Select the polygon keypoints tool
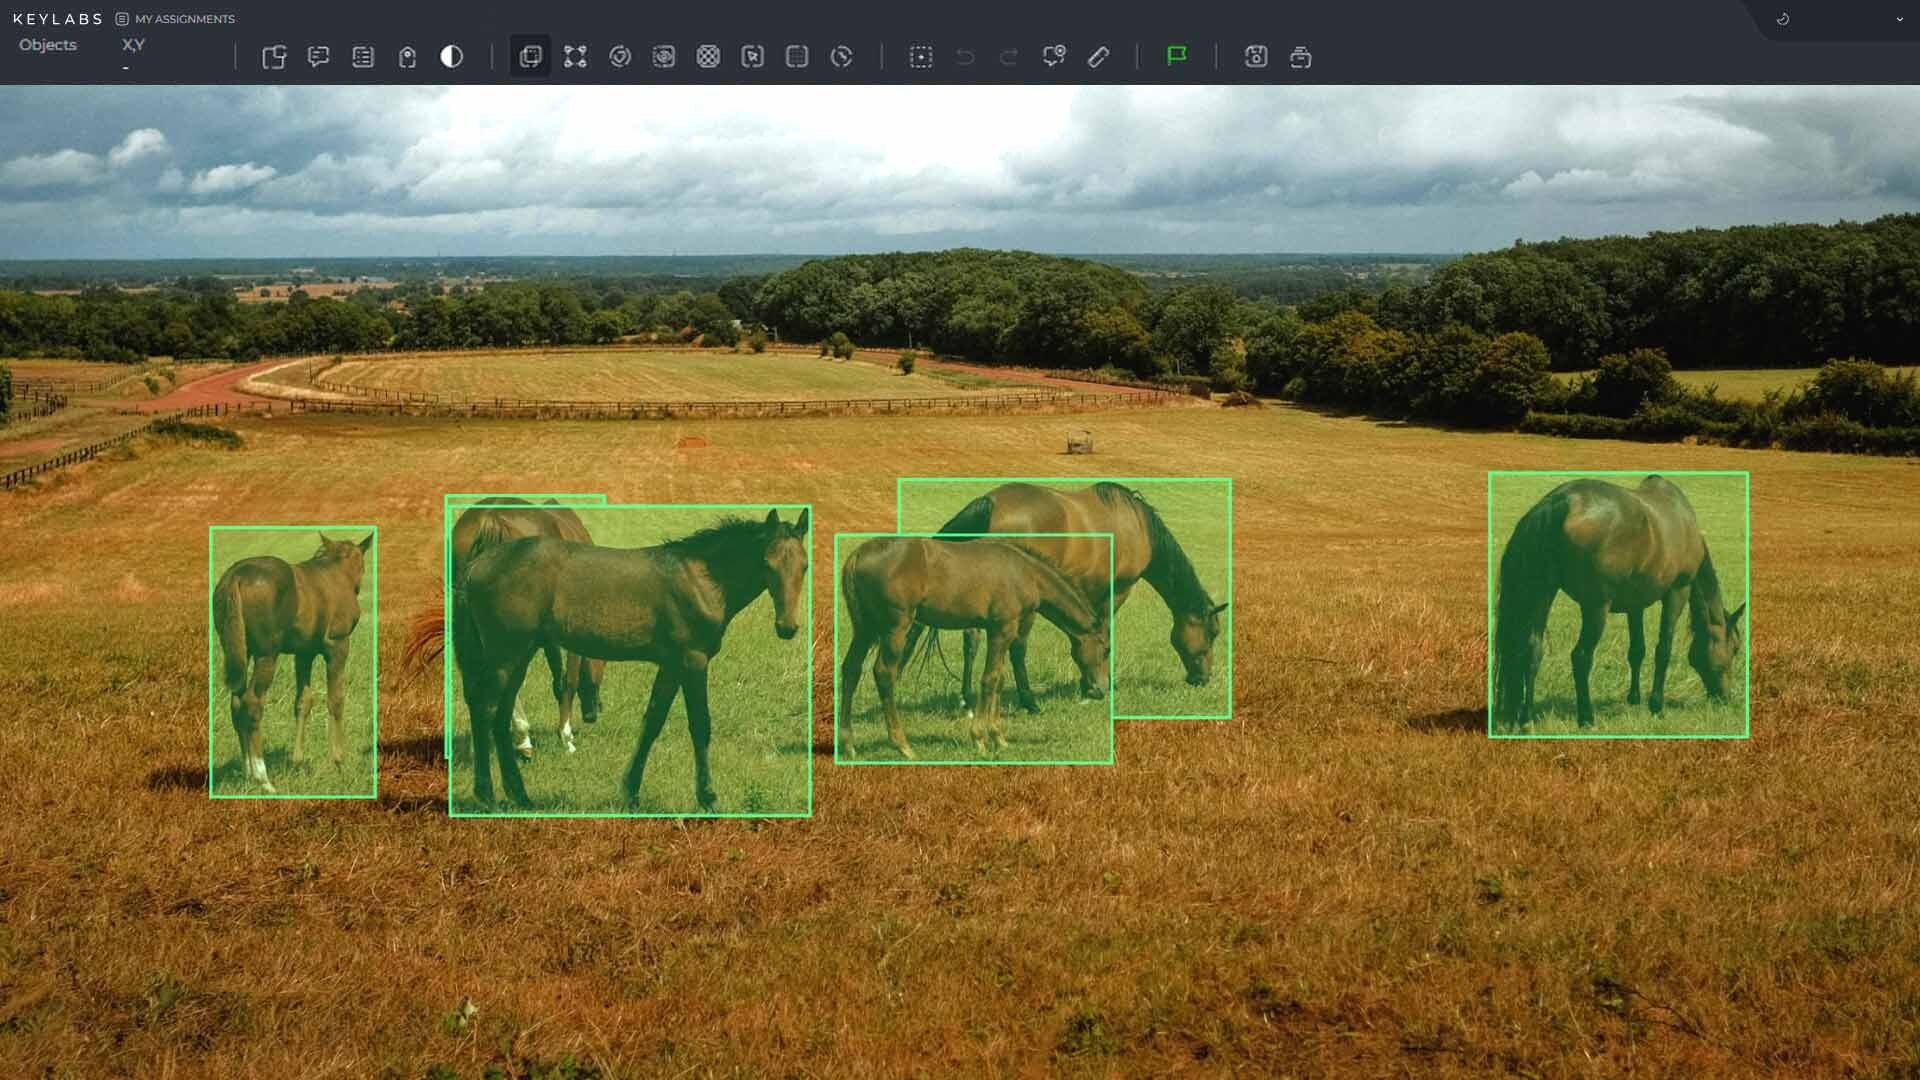The image size is (1920, 1080). (575, 57)
